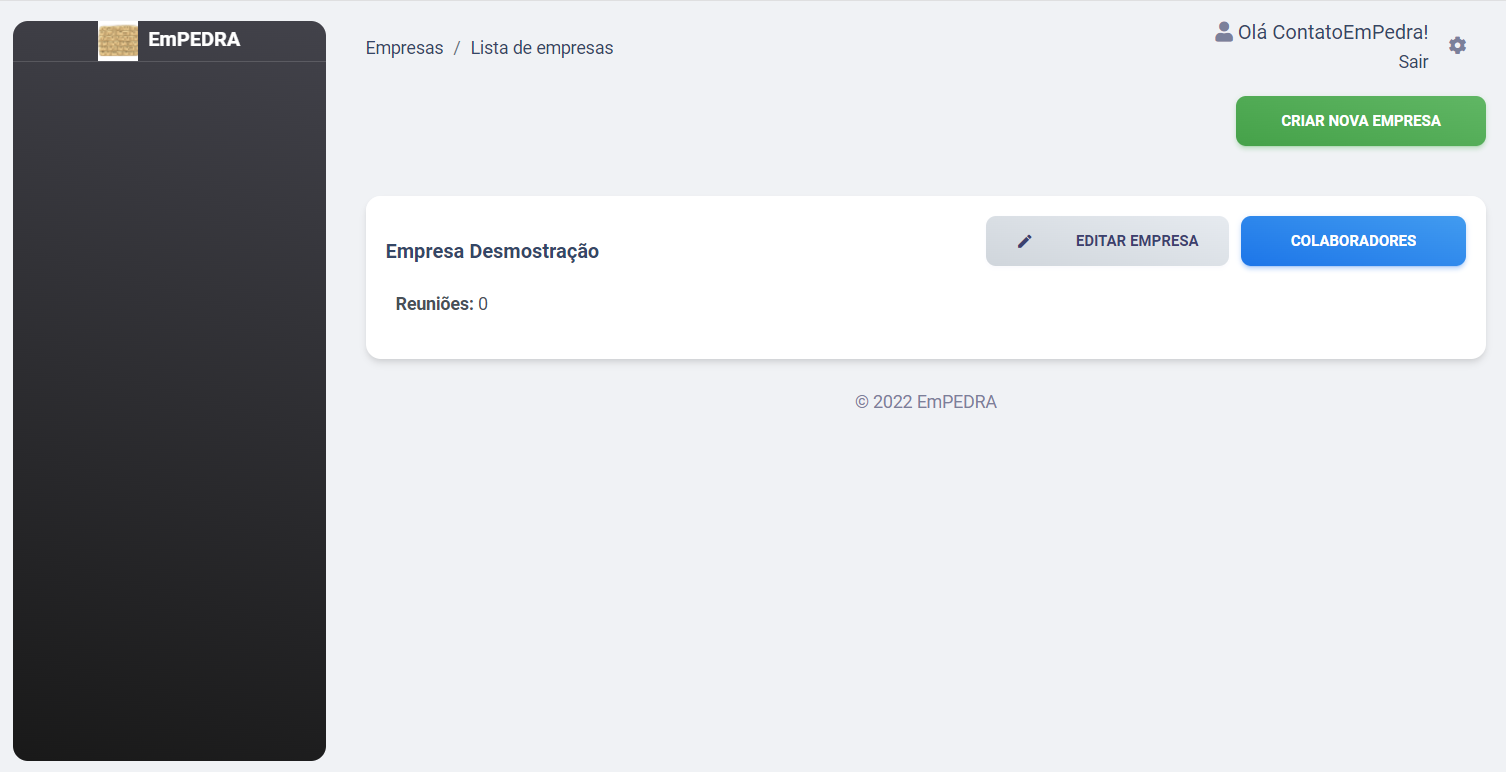Click the EmPEDRA stone logo image
This screenshot has width=1506, height=772.
pyautogui.click(x=118, y=41)
